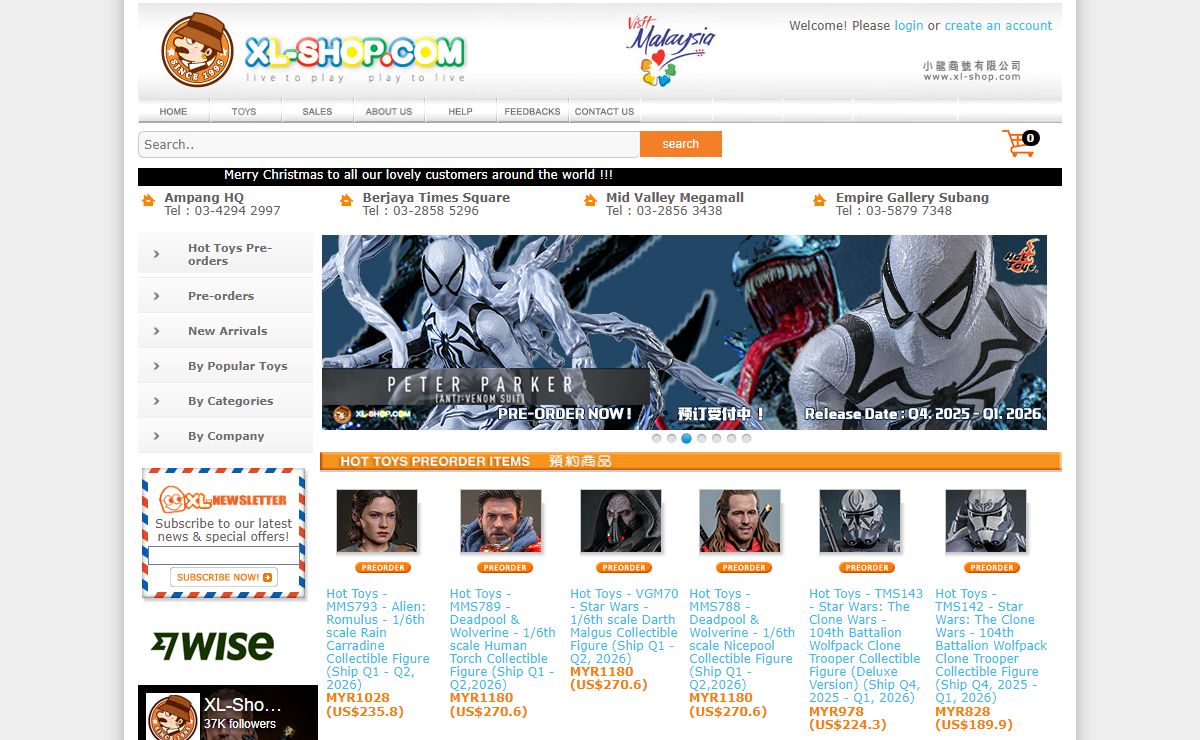Open Hot Toys TMS143 Deluxe Version link
The height and width of the screenshot is (740, 1200).
tap(866, 645)
